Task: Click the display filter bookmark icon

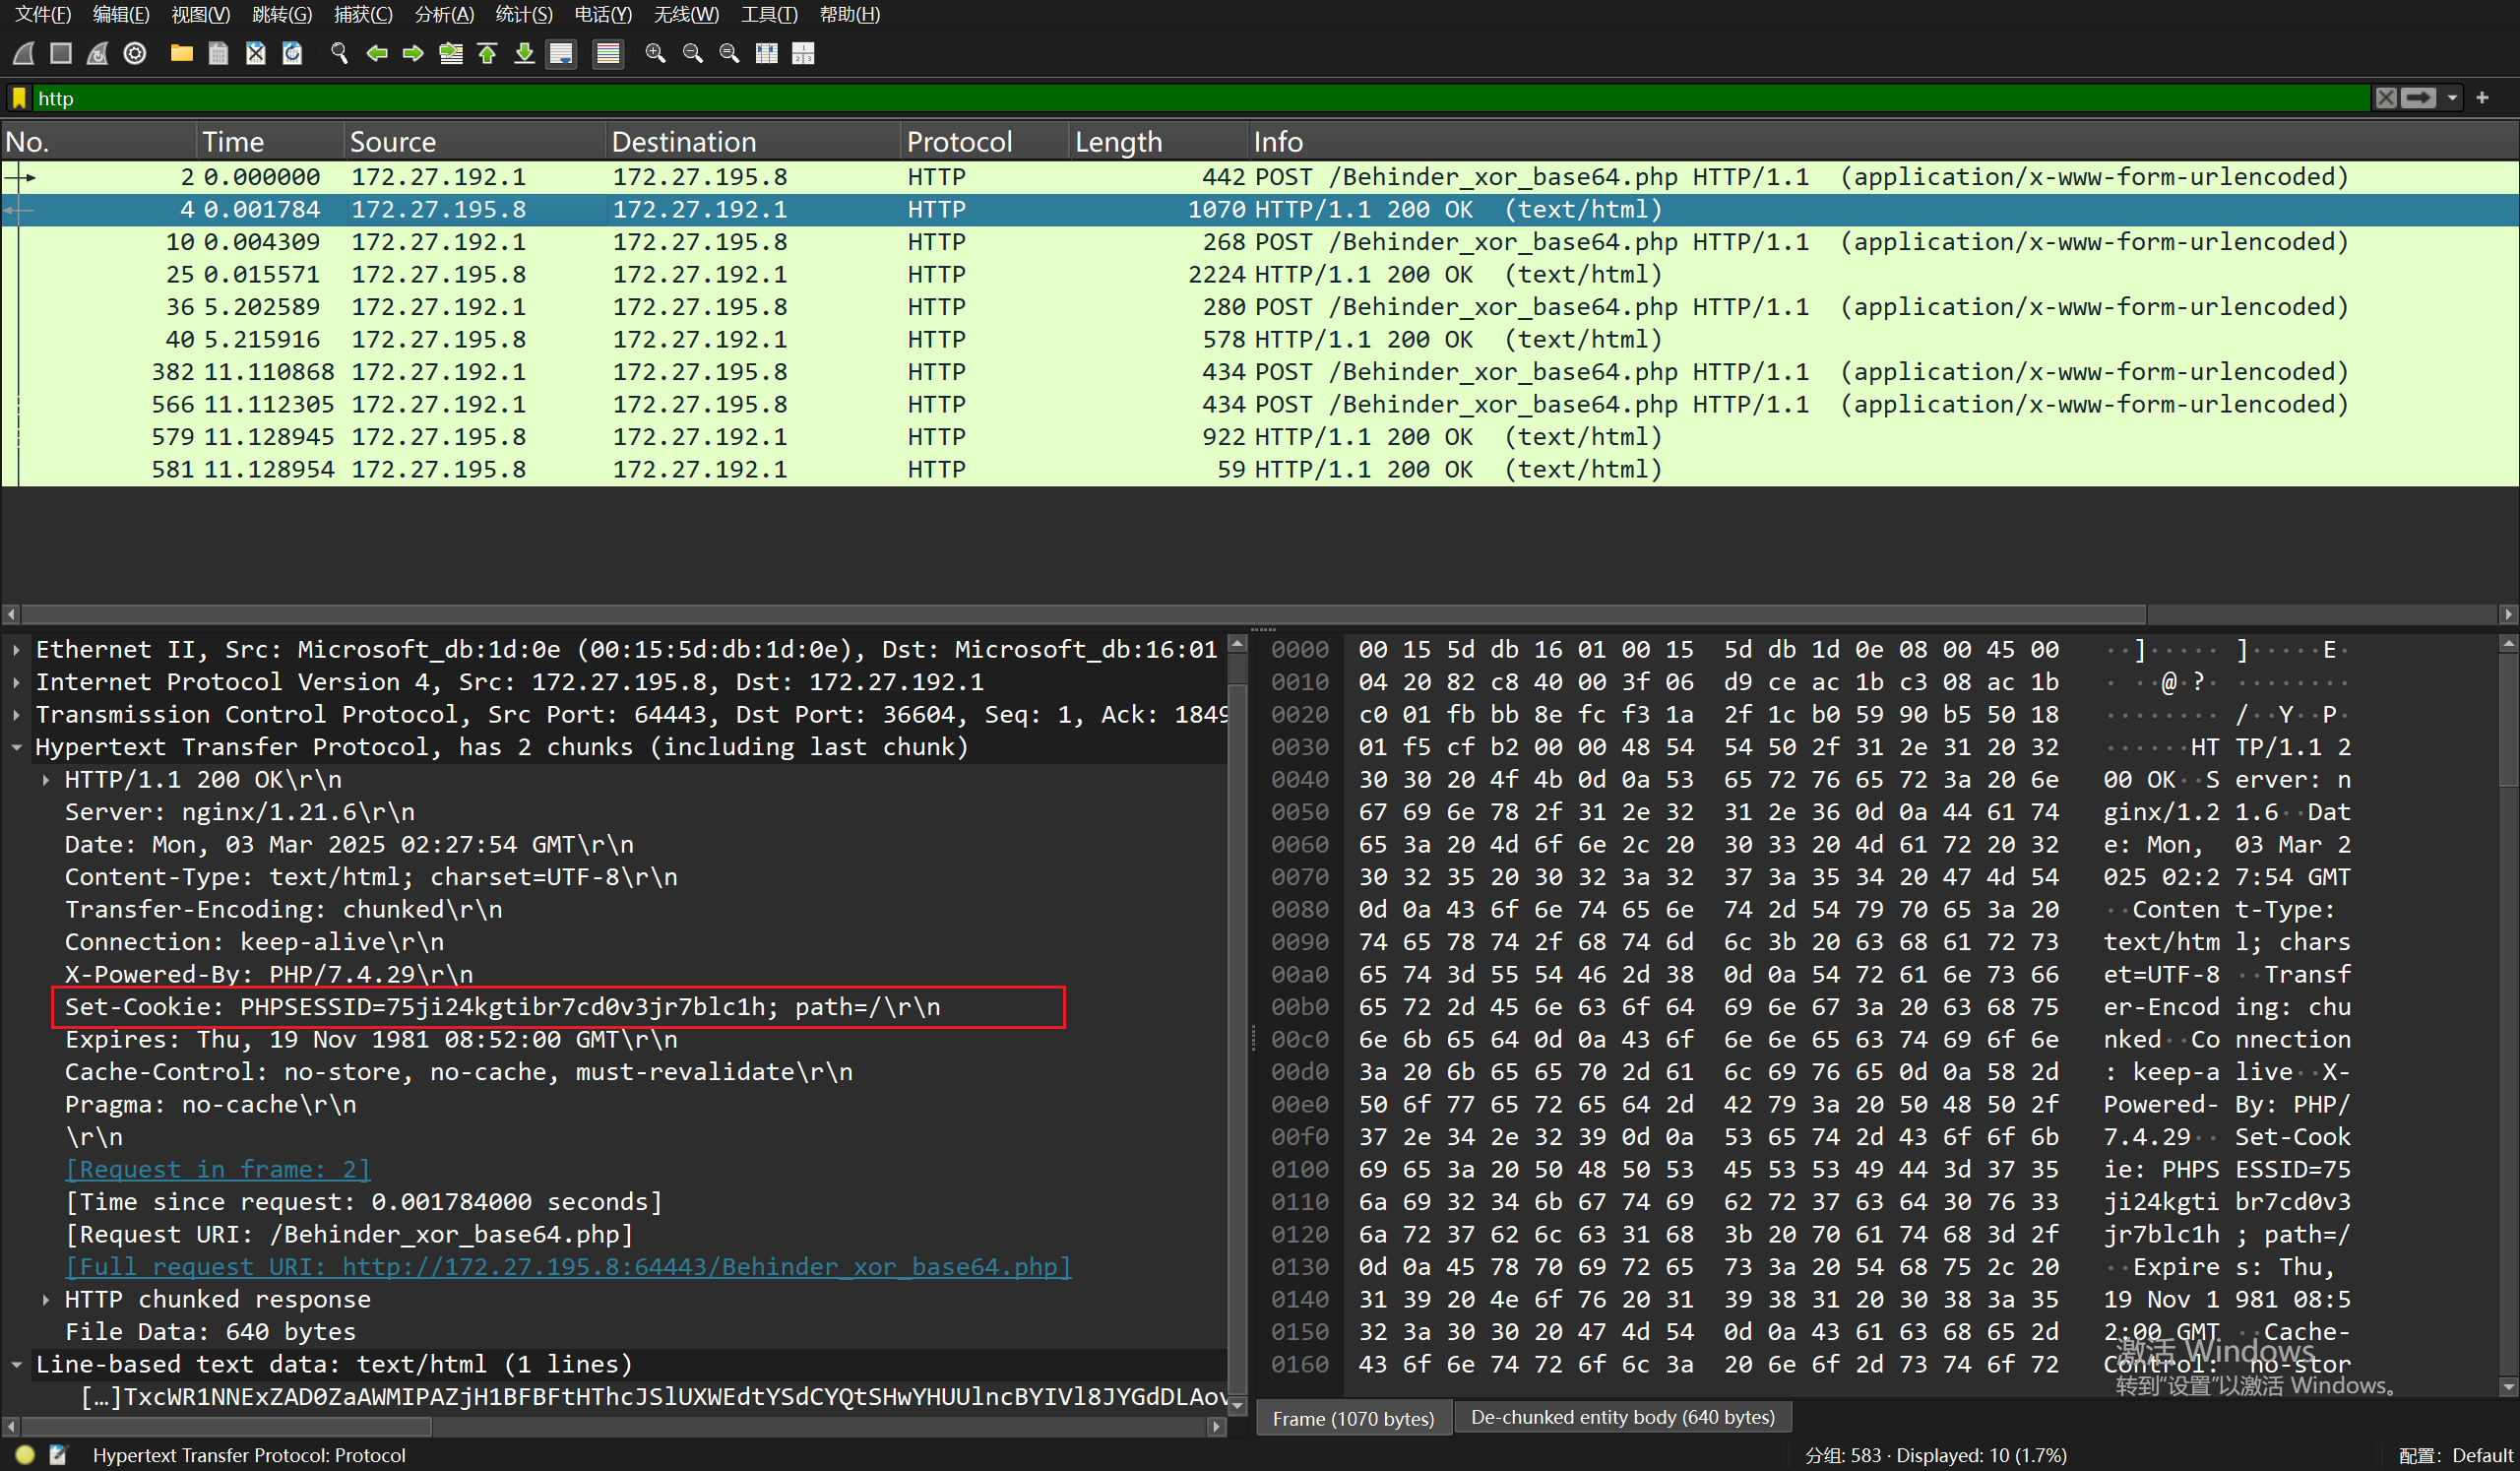Action: point(19,98)
